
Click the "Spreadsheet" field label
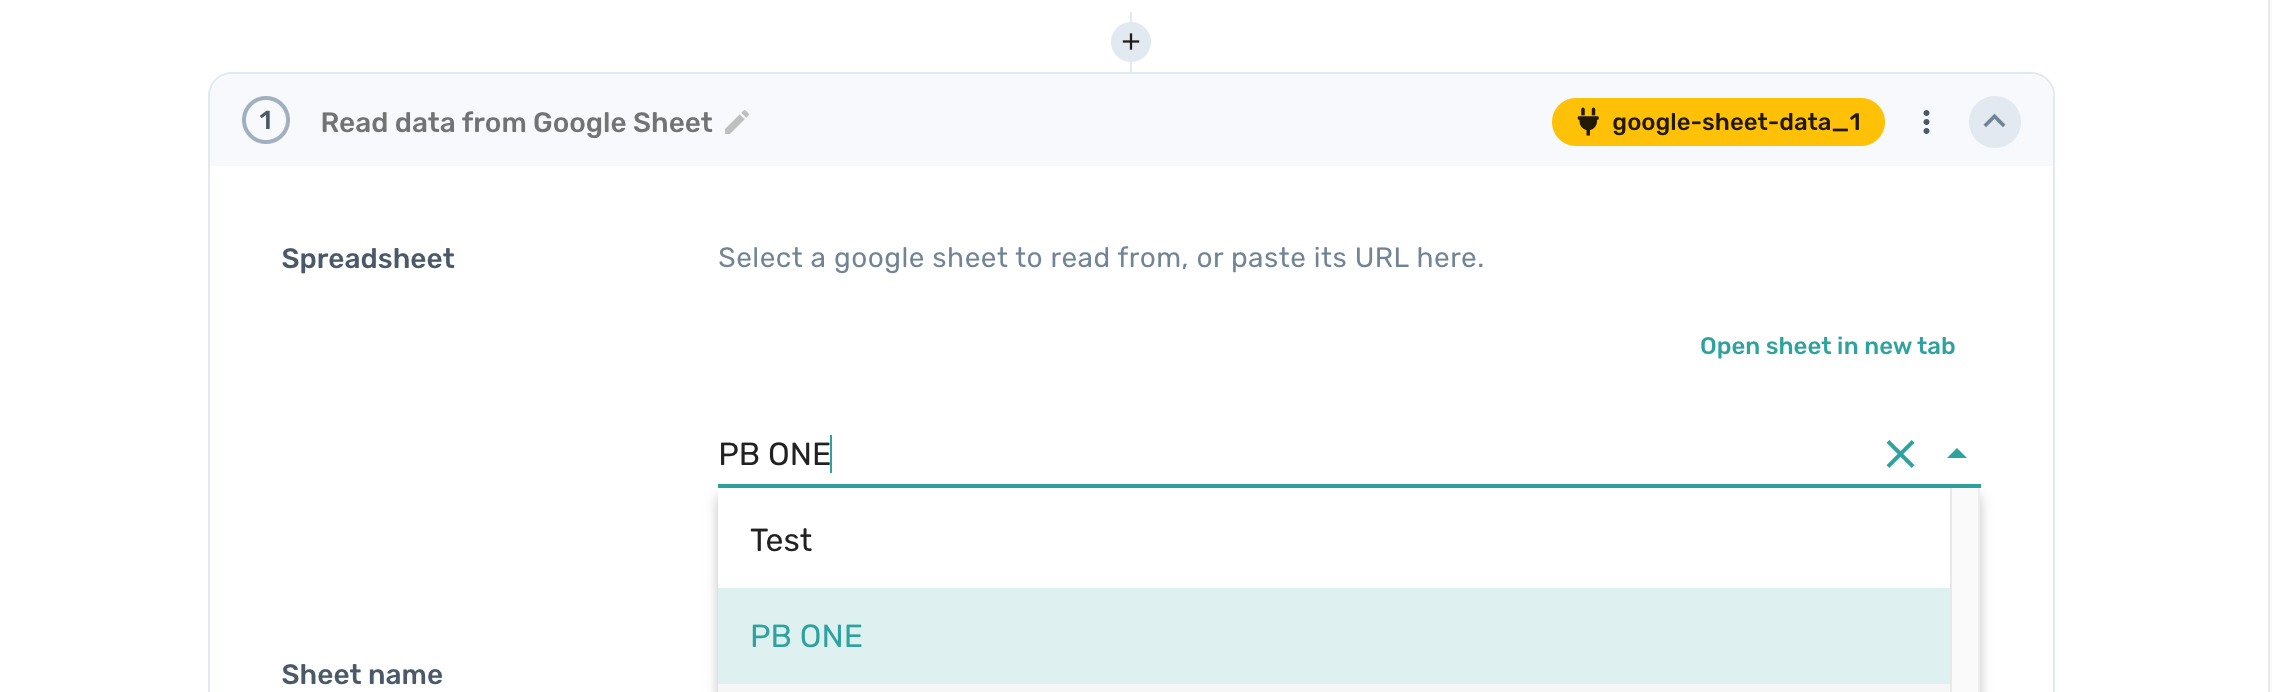[368, 259]
